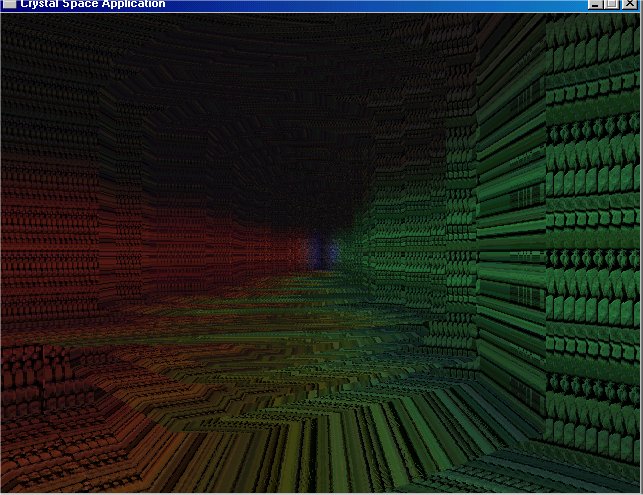This screenshot has width=643, height=495.
Task: Close the Crystal Space Application window
Action: [x=629, y=5]
